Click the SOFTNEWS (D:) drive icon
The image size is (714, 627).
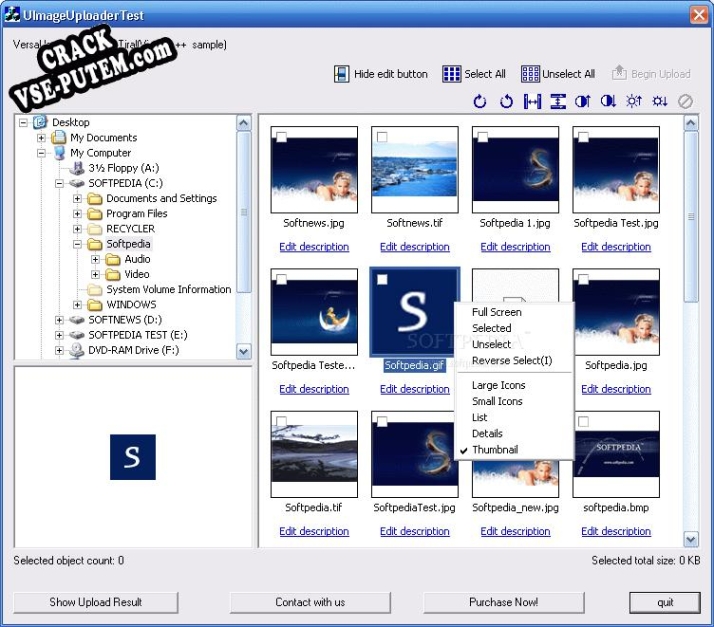coord(76,320)
